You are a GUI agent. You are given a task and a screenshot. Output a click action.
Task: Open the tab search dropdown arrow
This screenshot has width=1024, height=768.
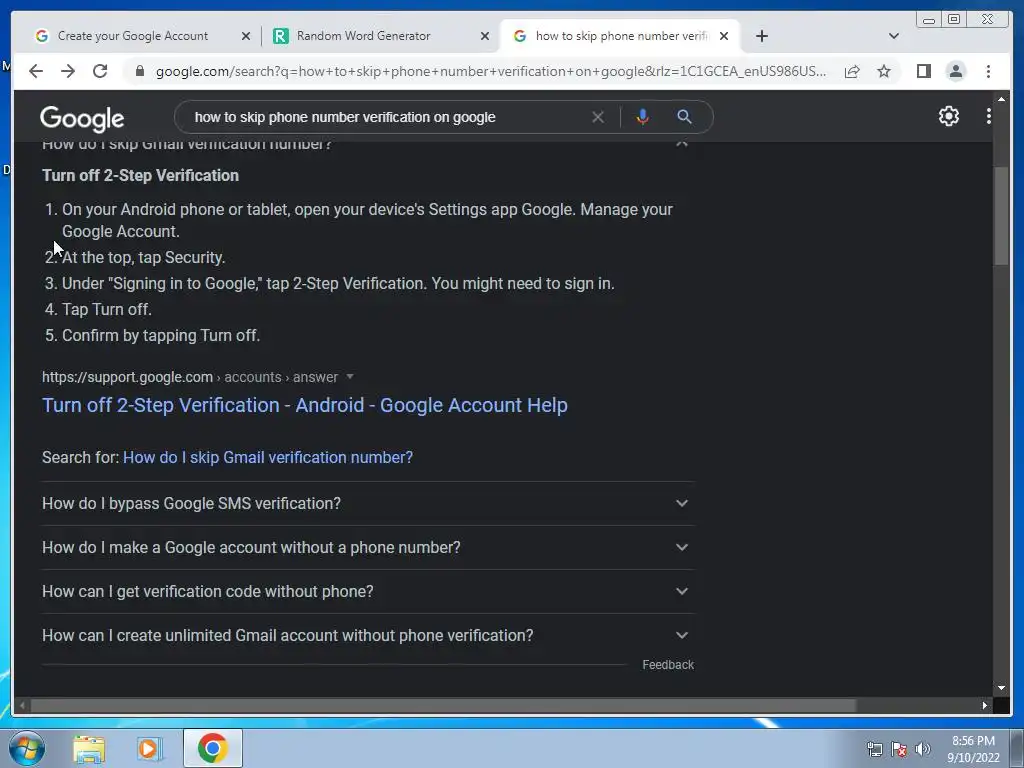point(893,36)
